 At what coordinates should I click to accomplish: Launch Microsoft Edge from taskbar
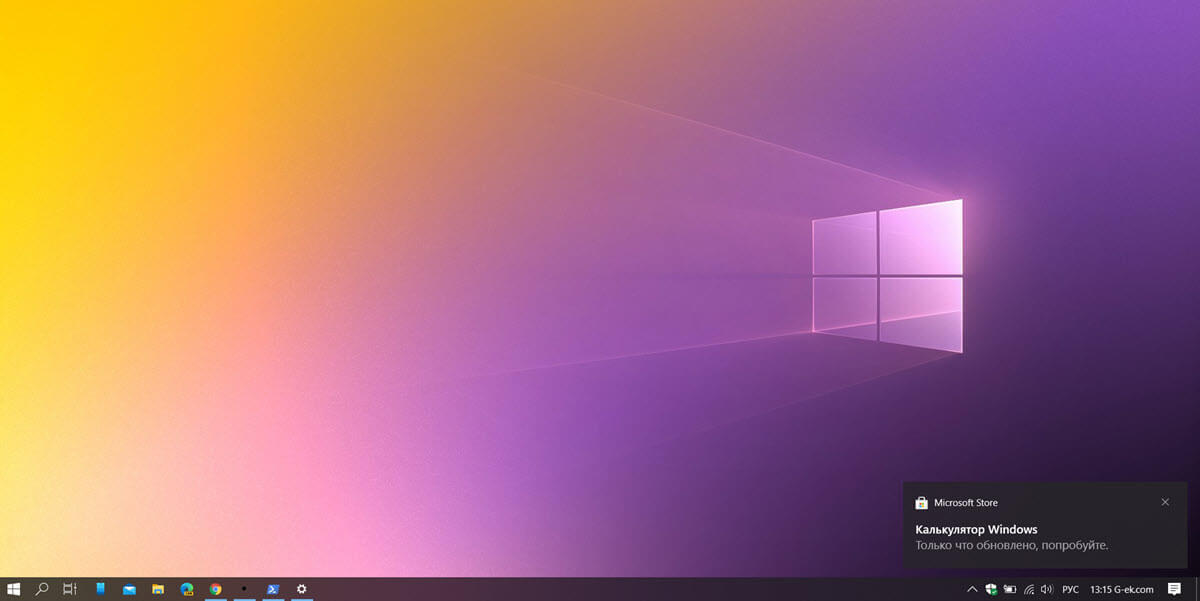187,589
